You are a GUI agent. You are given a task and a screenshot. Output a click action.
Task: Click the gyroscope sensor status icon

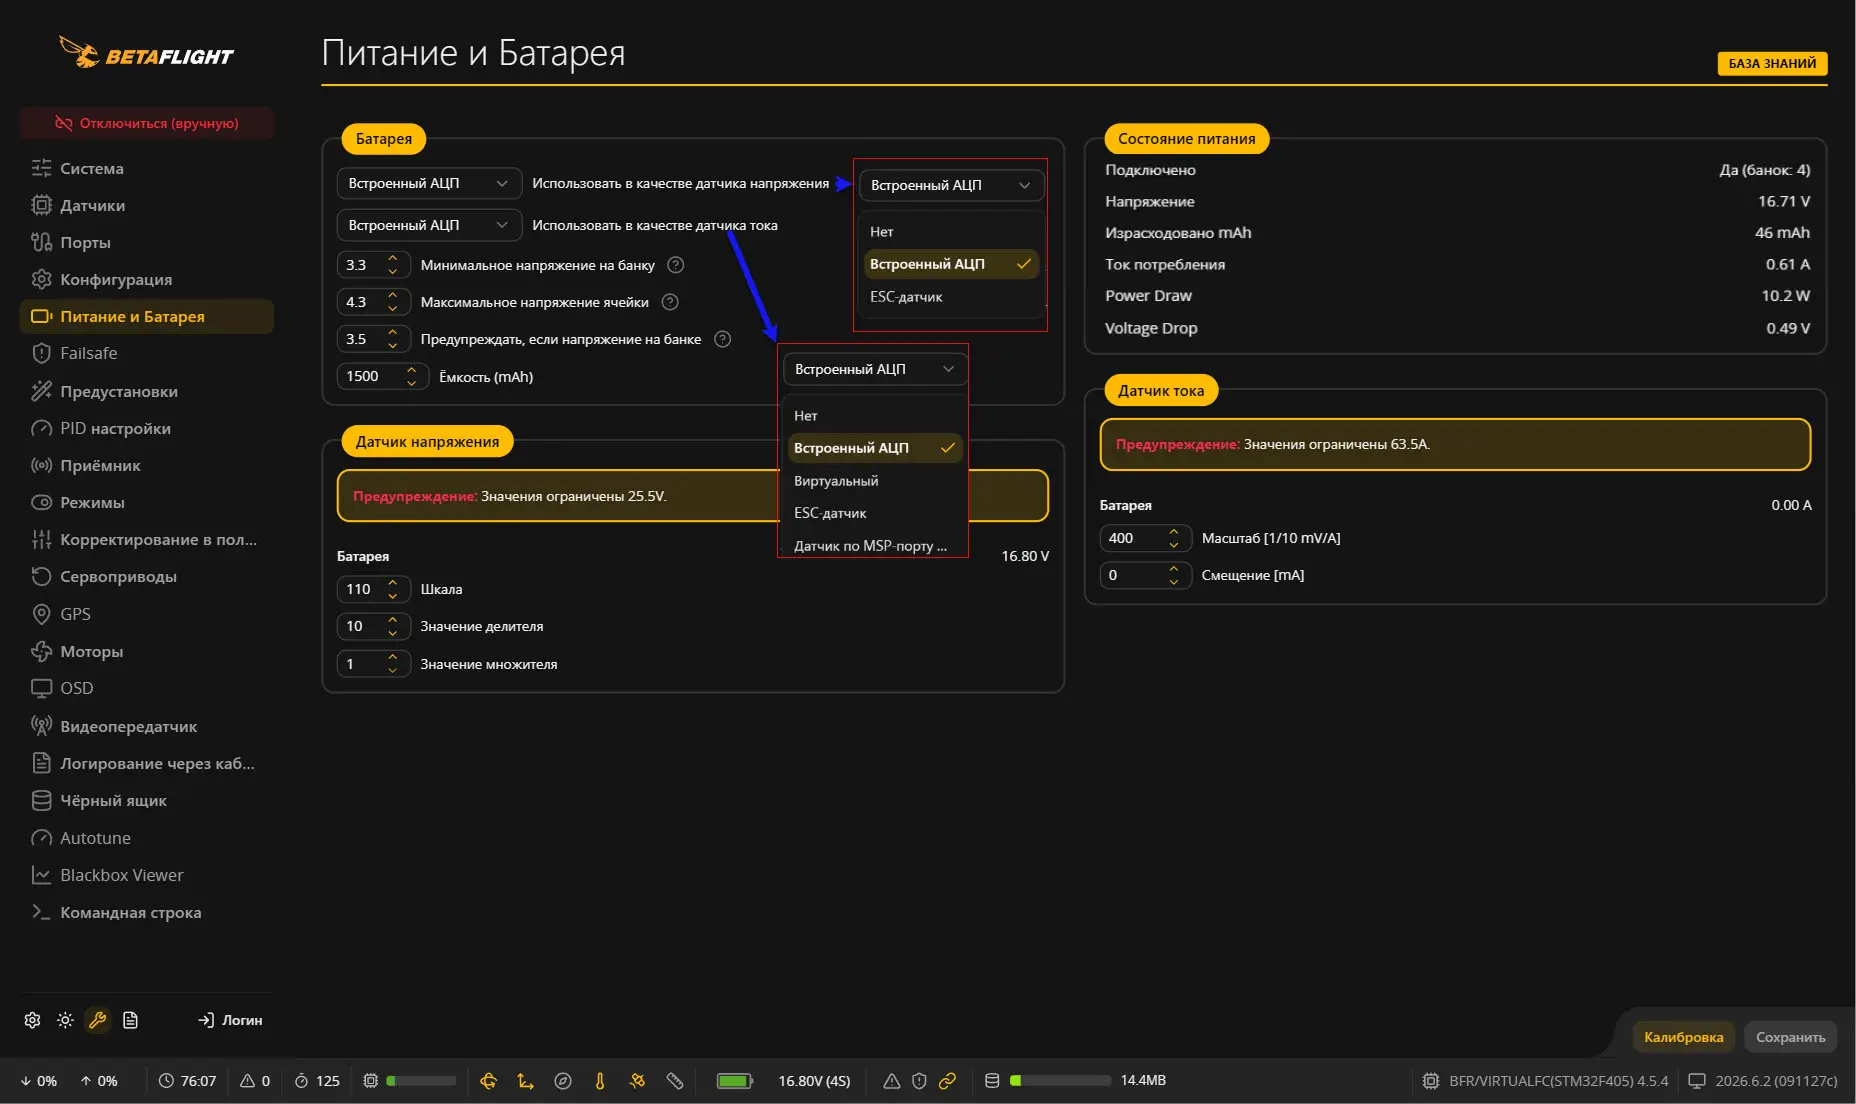pyautogui.click(x=488, y=1081)
